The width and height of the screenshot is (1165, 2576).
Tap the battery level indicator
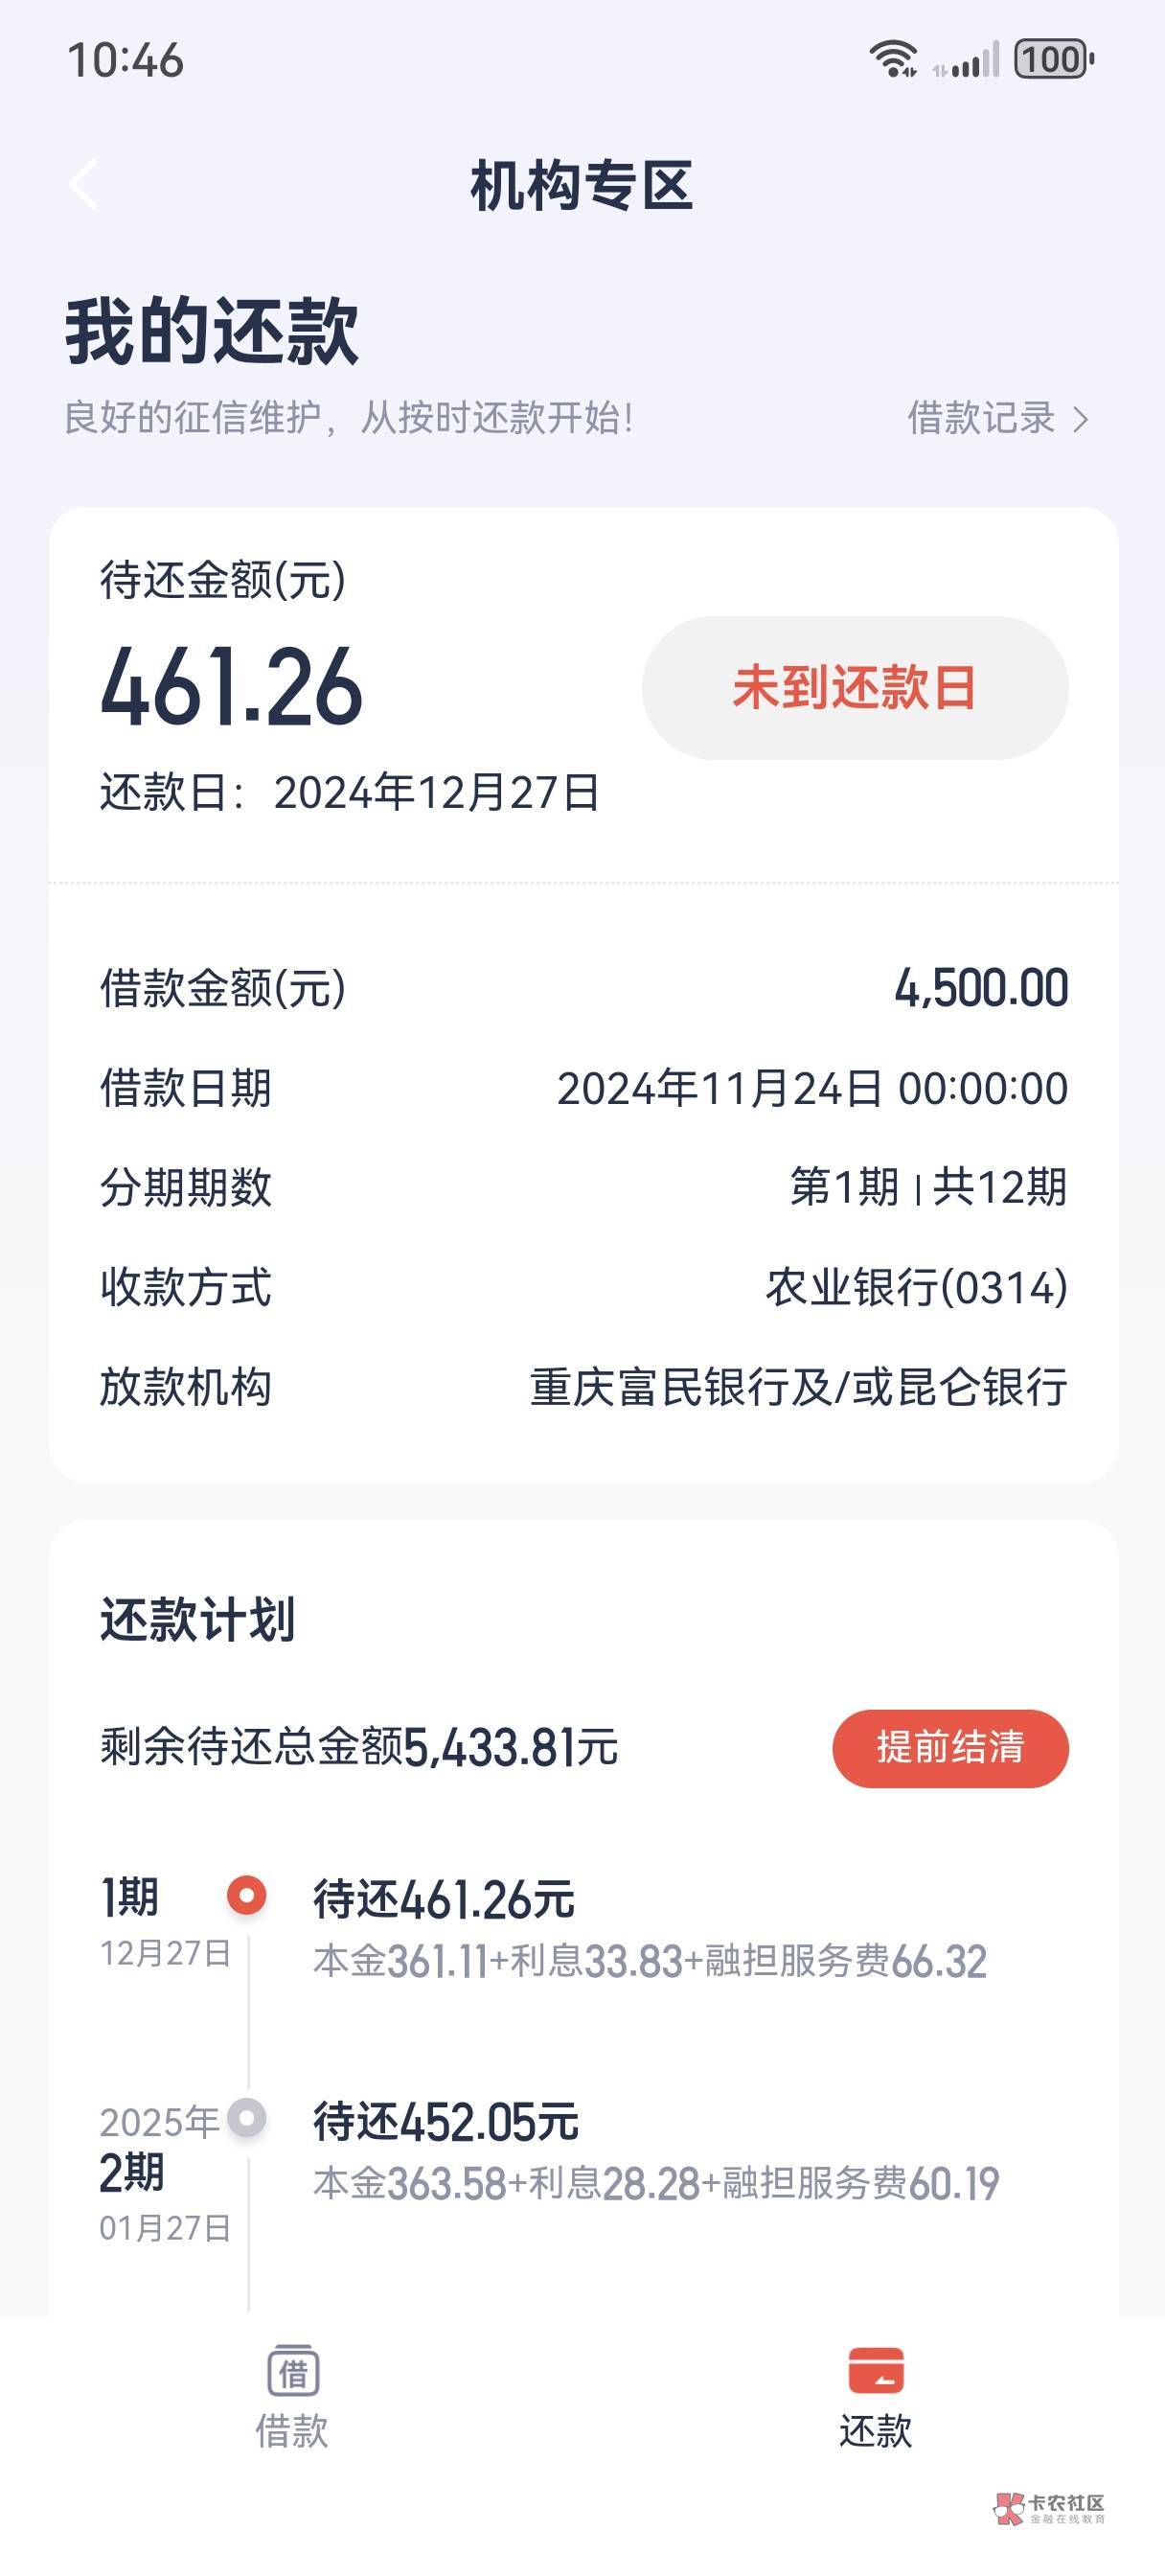coord(1054,59)
